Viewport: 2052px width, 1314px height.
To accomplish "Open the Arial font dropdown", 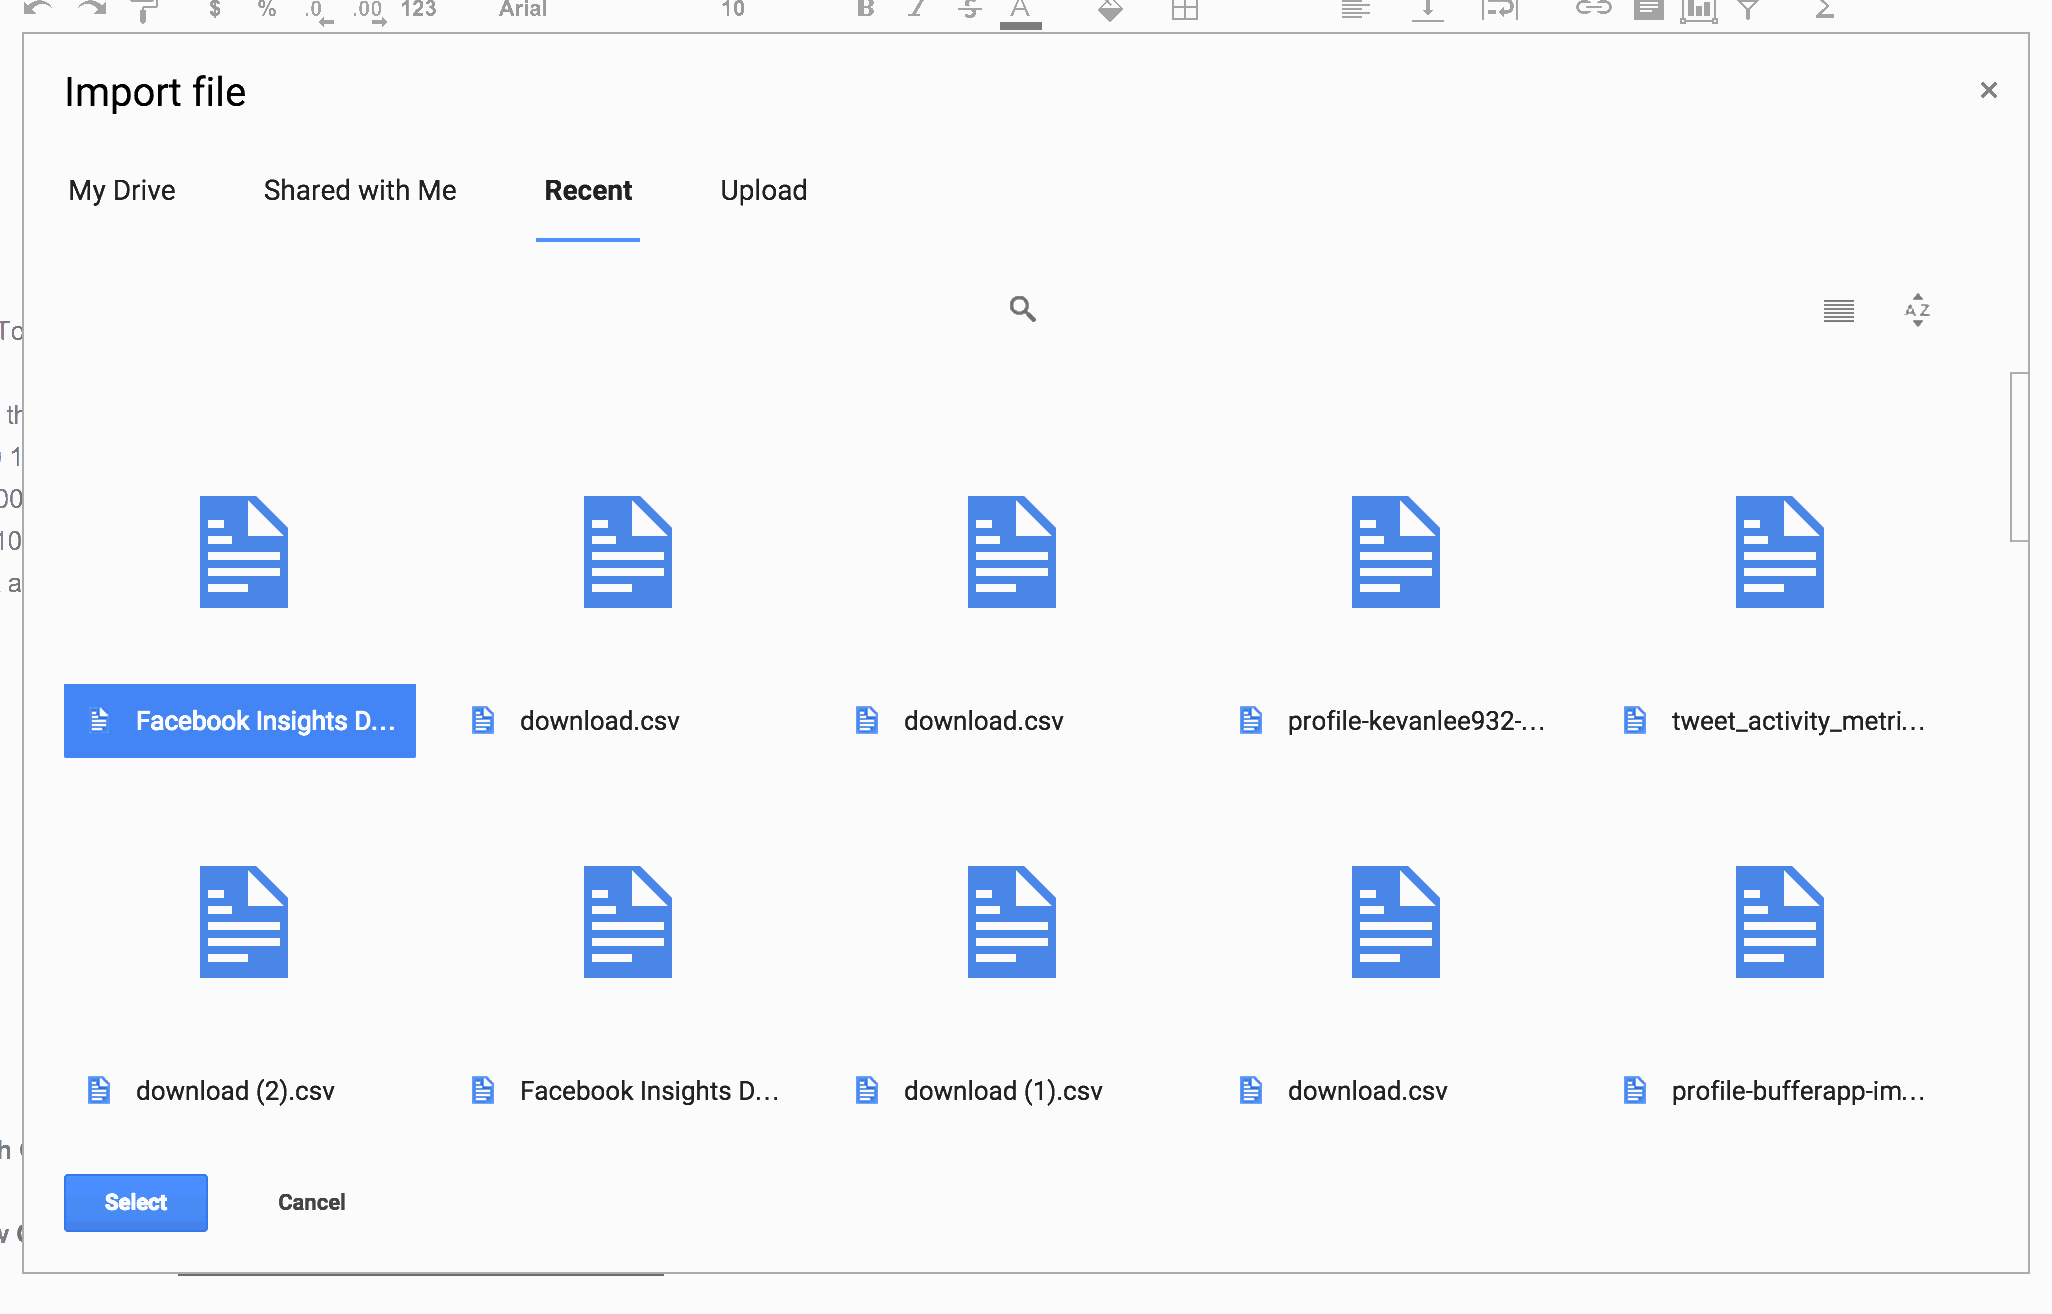I will coord(523,10).
